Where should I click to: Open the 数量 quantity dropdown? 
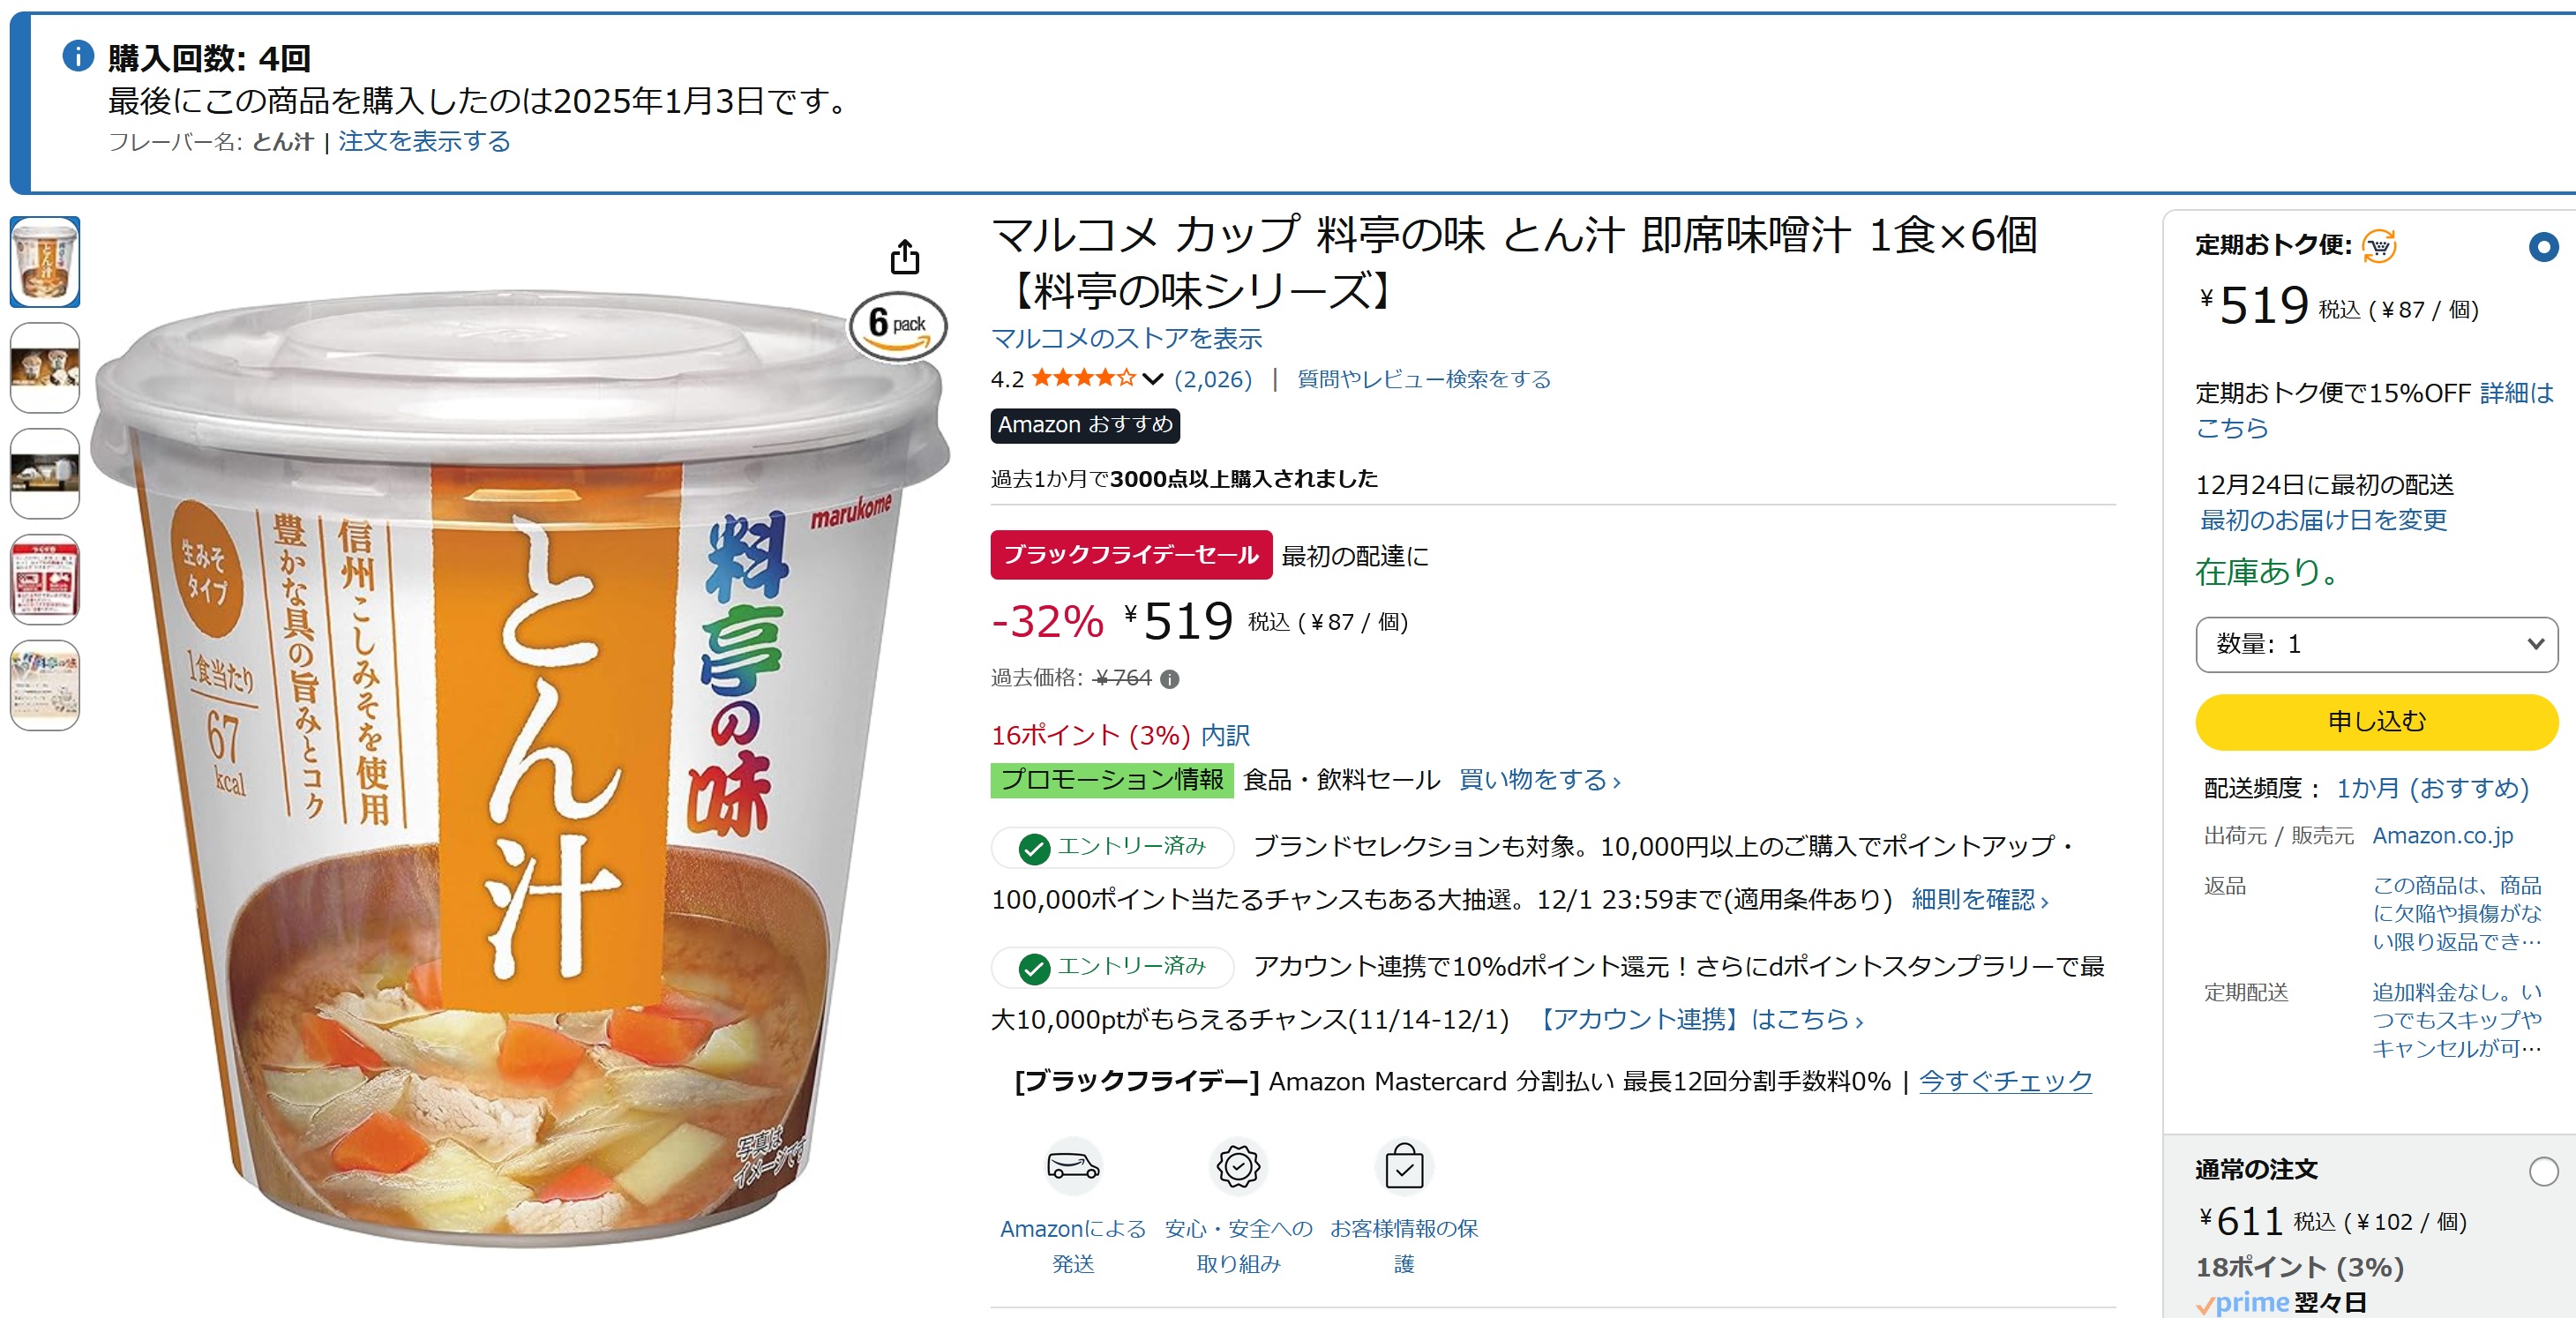click(2376, 645)
